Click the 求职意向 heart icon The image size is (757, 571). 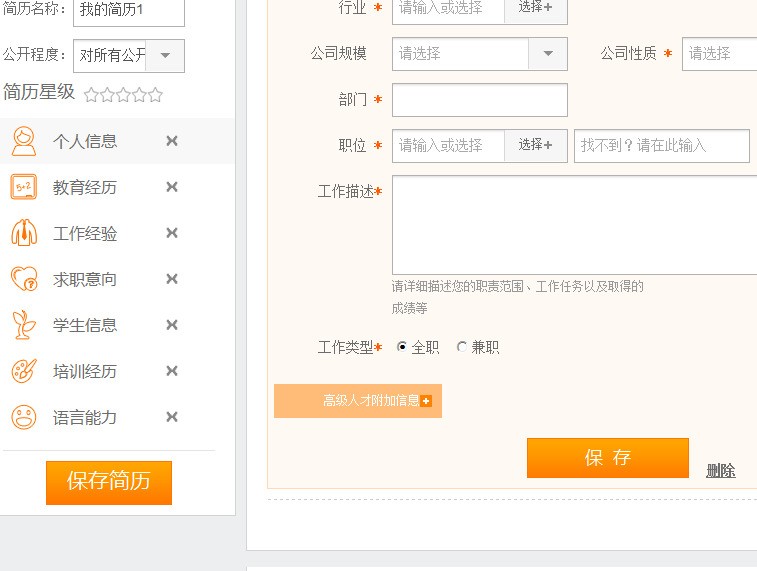point(23,279)
